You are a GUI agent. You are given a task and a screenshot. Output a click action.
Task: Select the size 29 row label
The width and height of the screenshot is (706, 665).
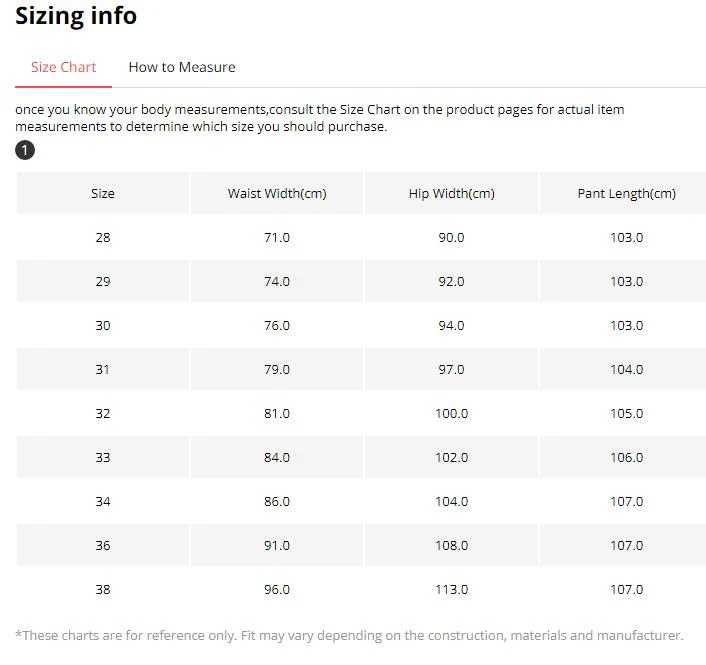pyautogui.click(x=103, y=281)
